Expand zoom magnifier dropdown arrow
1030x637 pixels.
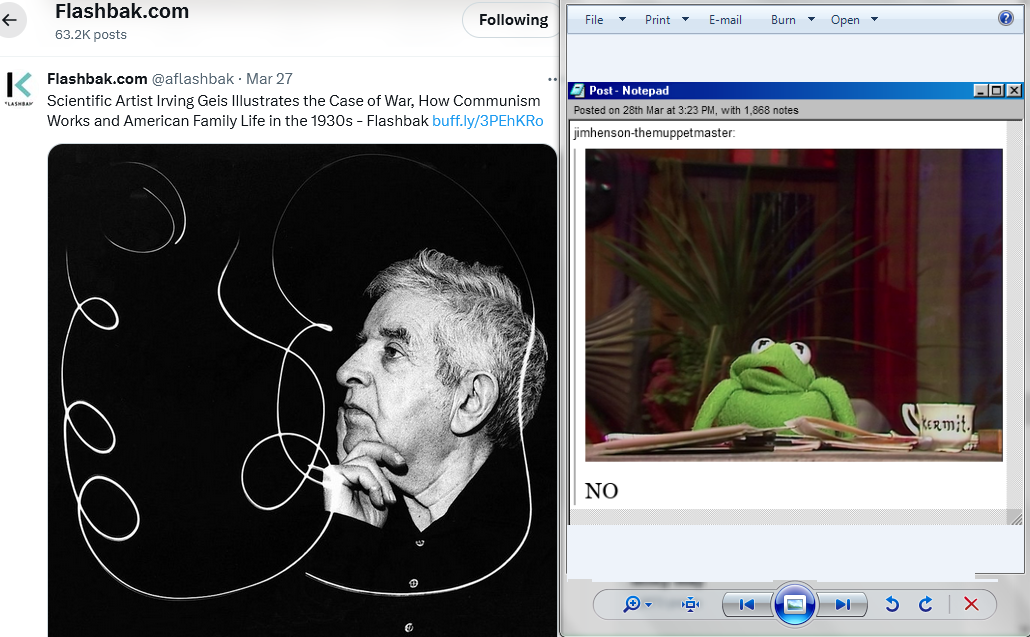(x=649, y=605)
